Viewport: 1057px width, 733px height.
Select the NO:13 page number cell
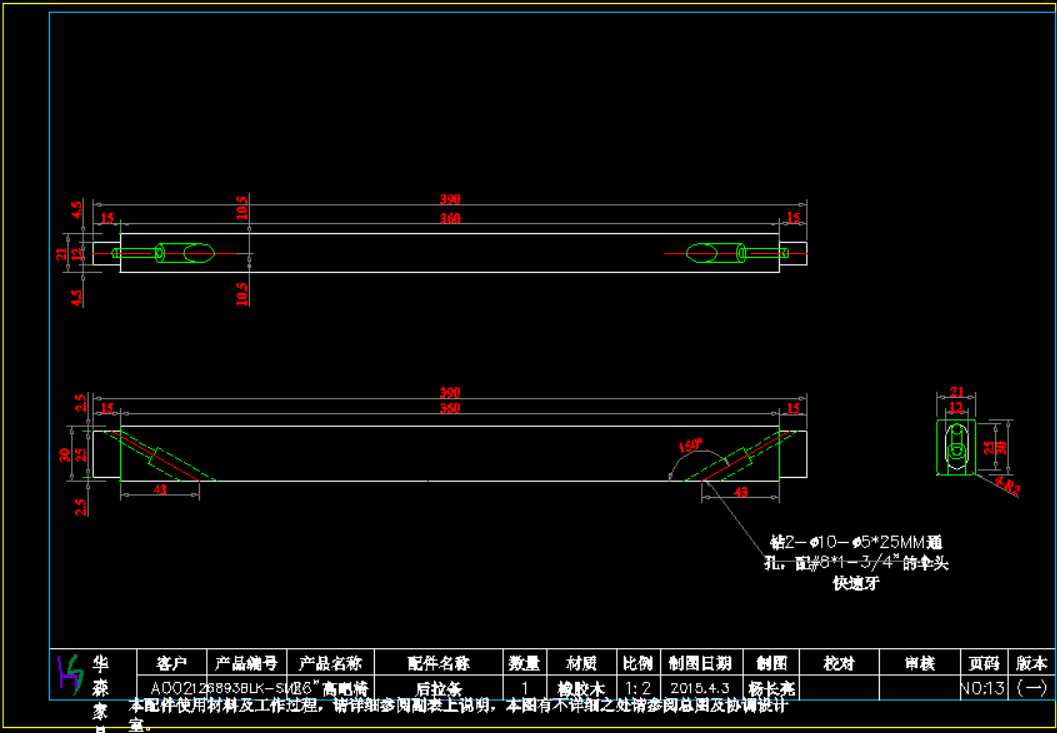tap(982, 689)
